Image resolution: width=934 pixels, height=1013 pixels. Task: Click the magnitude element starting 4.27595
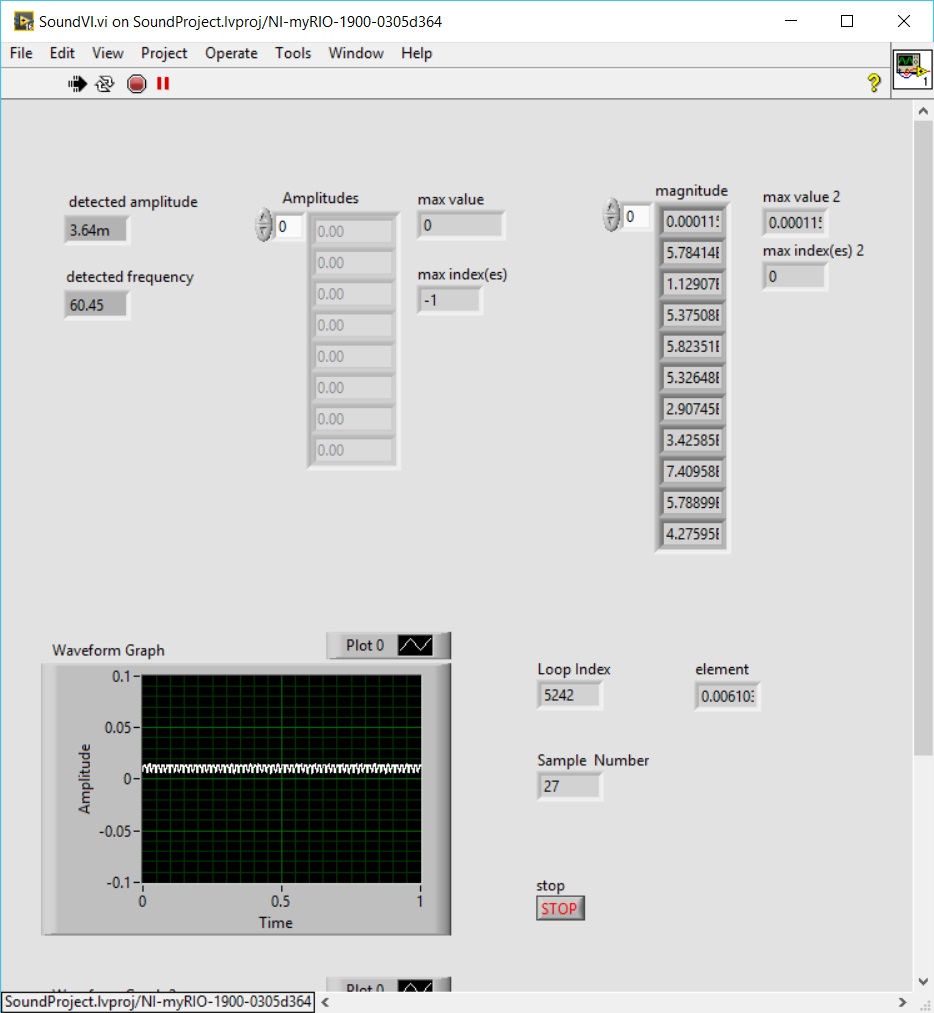pos(692,534)
